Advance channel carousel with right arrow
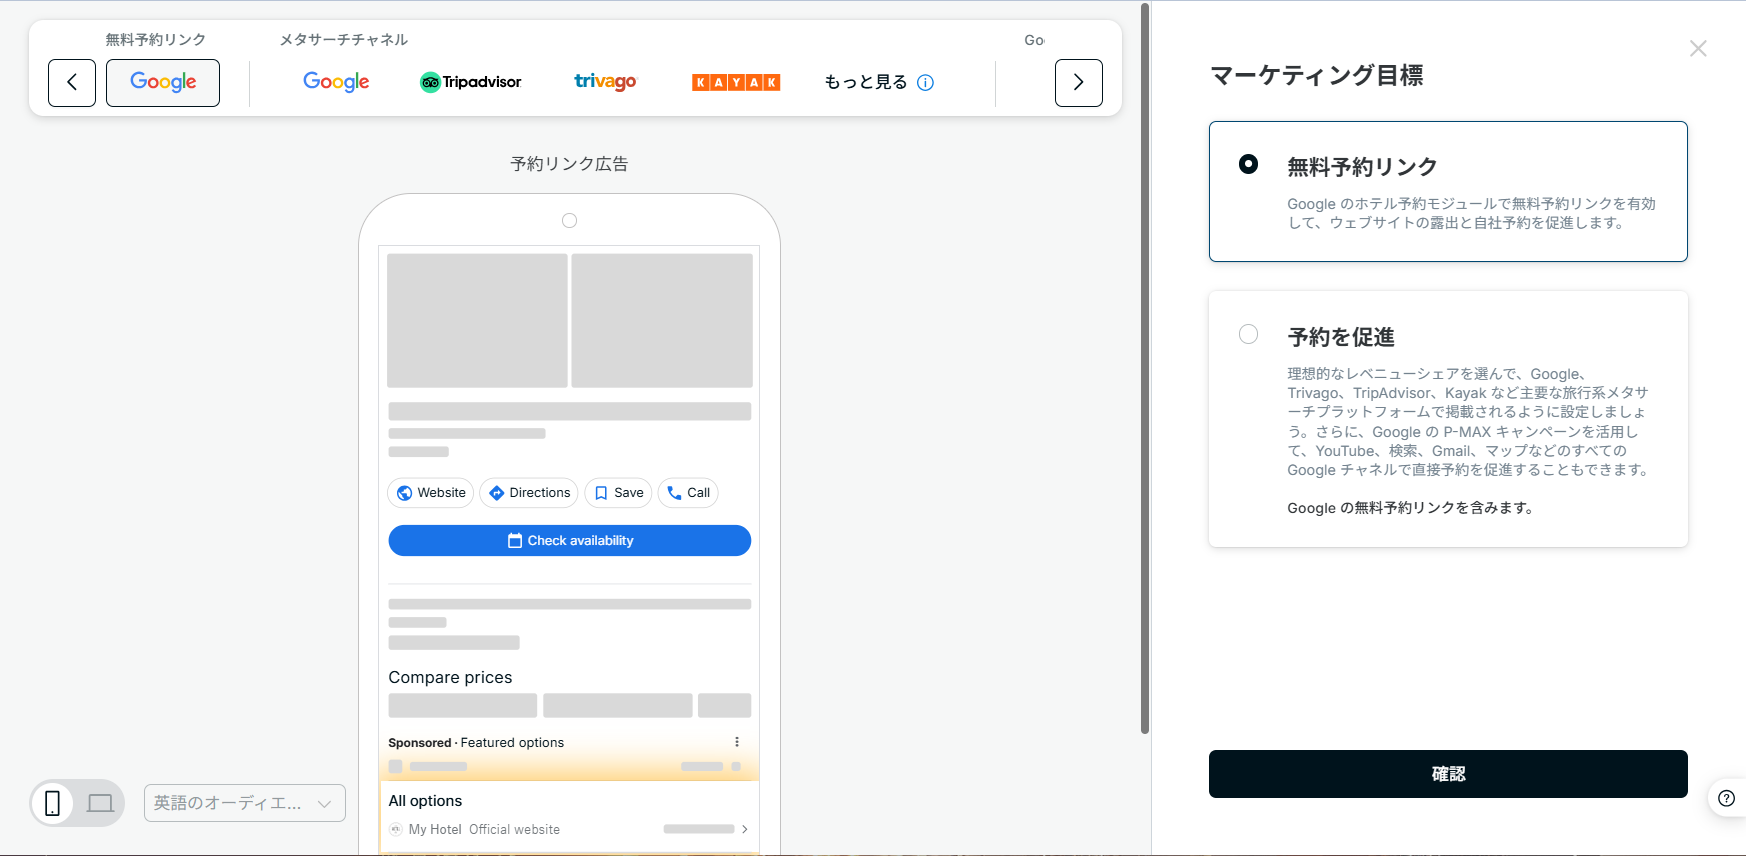This screenshot has height=856, width=1746. pos(1078,83)
